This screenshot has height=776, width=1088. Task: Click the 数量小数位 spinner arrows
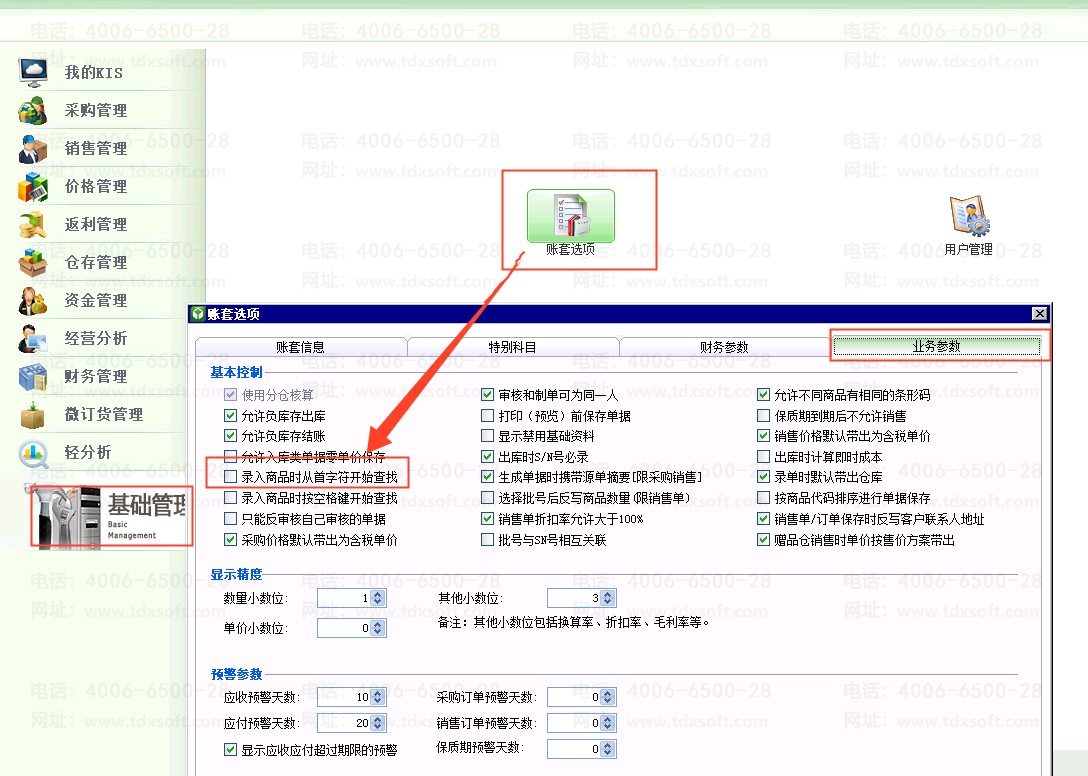pos(378,599)
